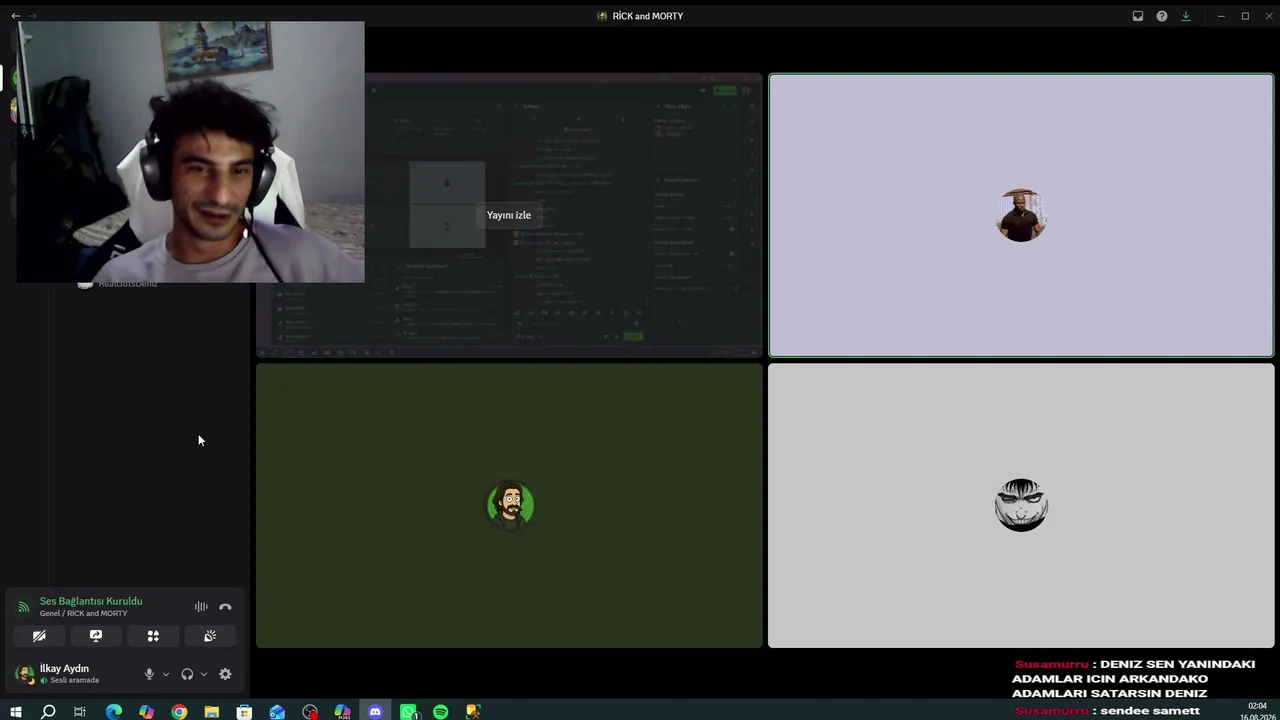The height and width of the screenshot is (720, 1280).
Task: Open Spotify from the taskbar
Action: [441, 712]
